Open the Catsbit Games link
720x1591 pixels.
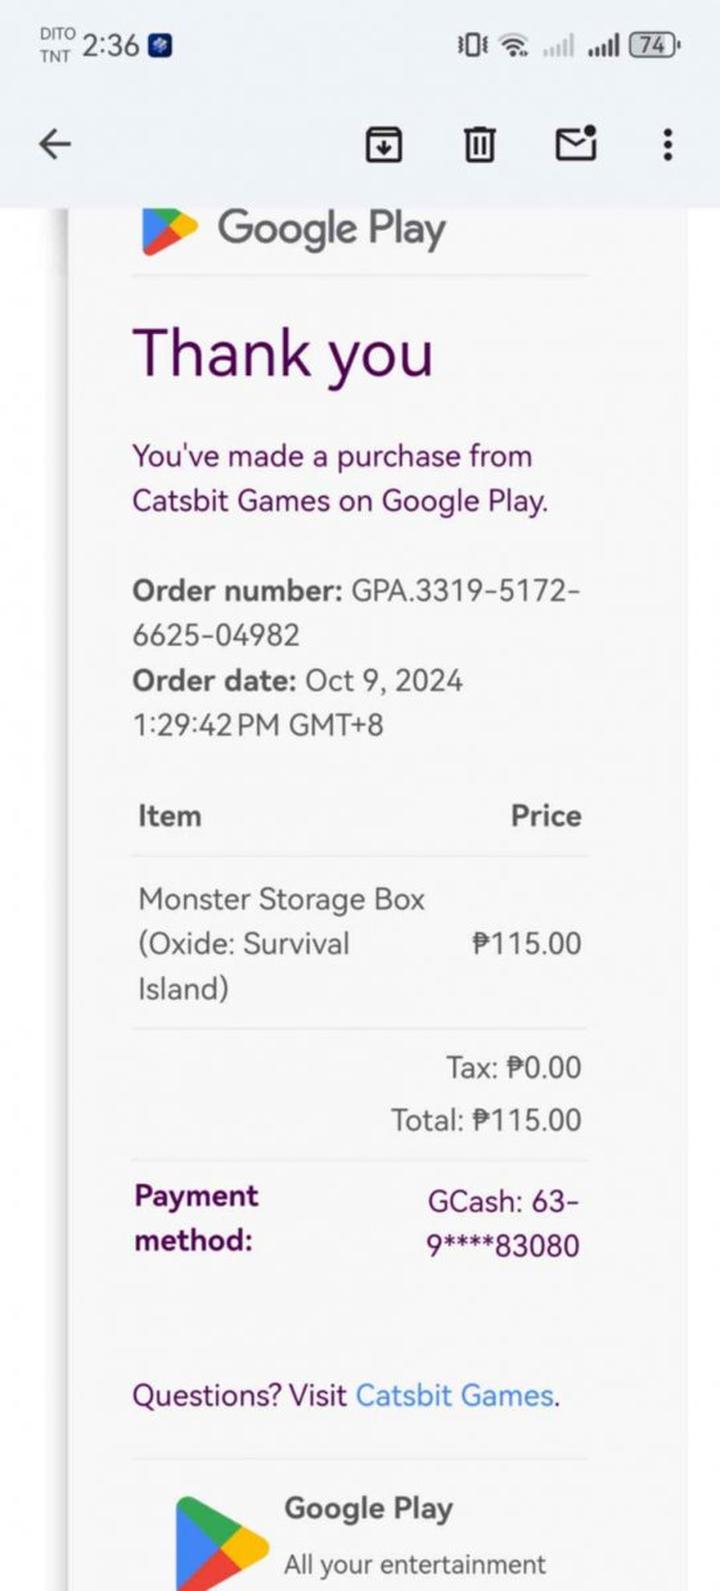[454, 1395]
